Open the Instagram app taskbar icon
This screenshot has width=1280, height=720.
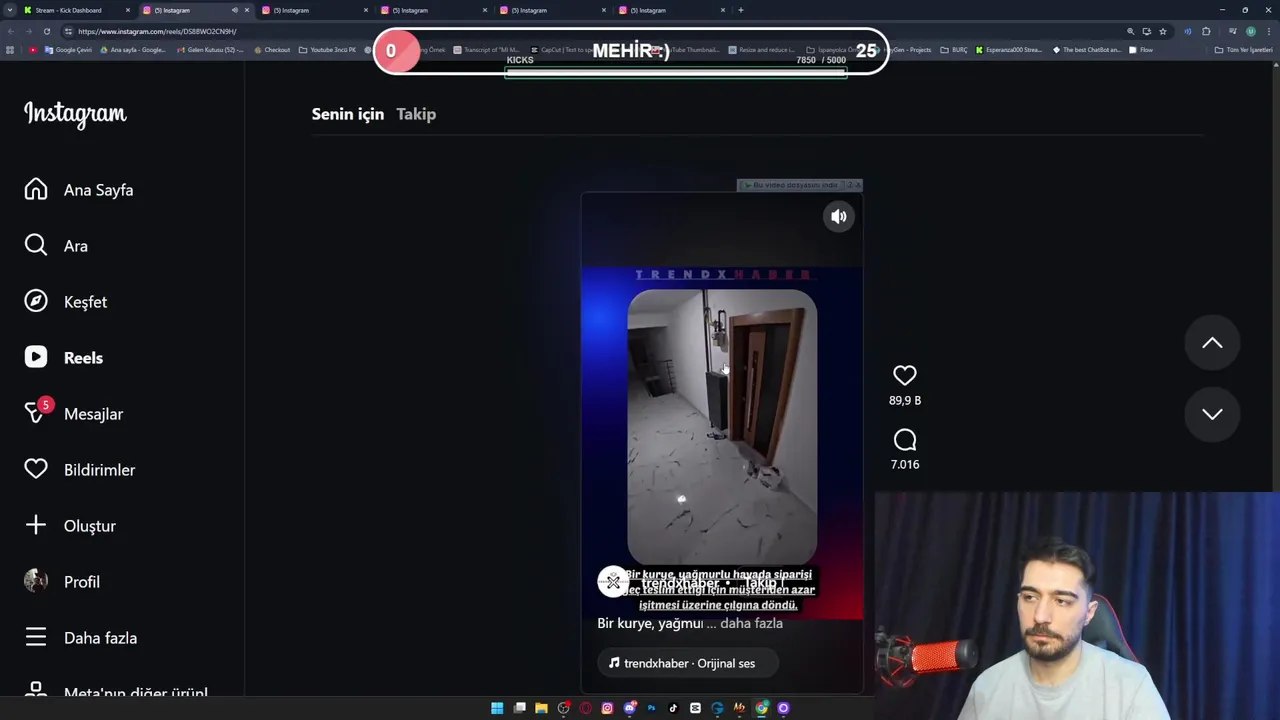(x=607, y=708)
